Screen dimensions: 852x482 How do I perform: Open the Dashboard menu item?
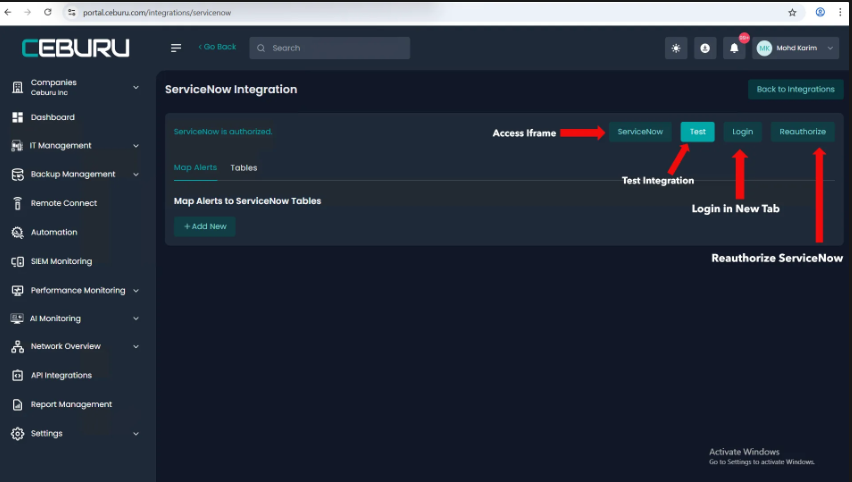(x=53, y=117)
